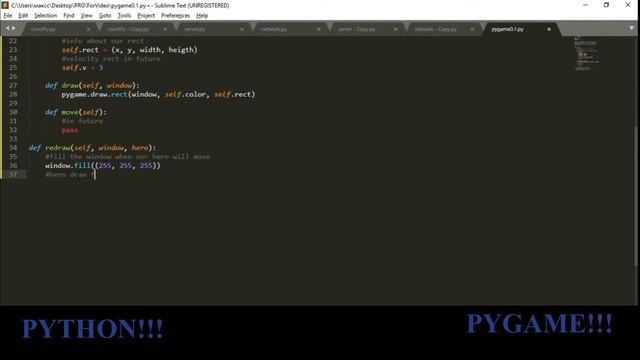Click the '#fill the window' comment on line 35

coord(127,157)
